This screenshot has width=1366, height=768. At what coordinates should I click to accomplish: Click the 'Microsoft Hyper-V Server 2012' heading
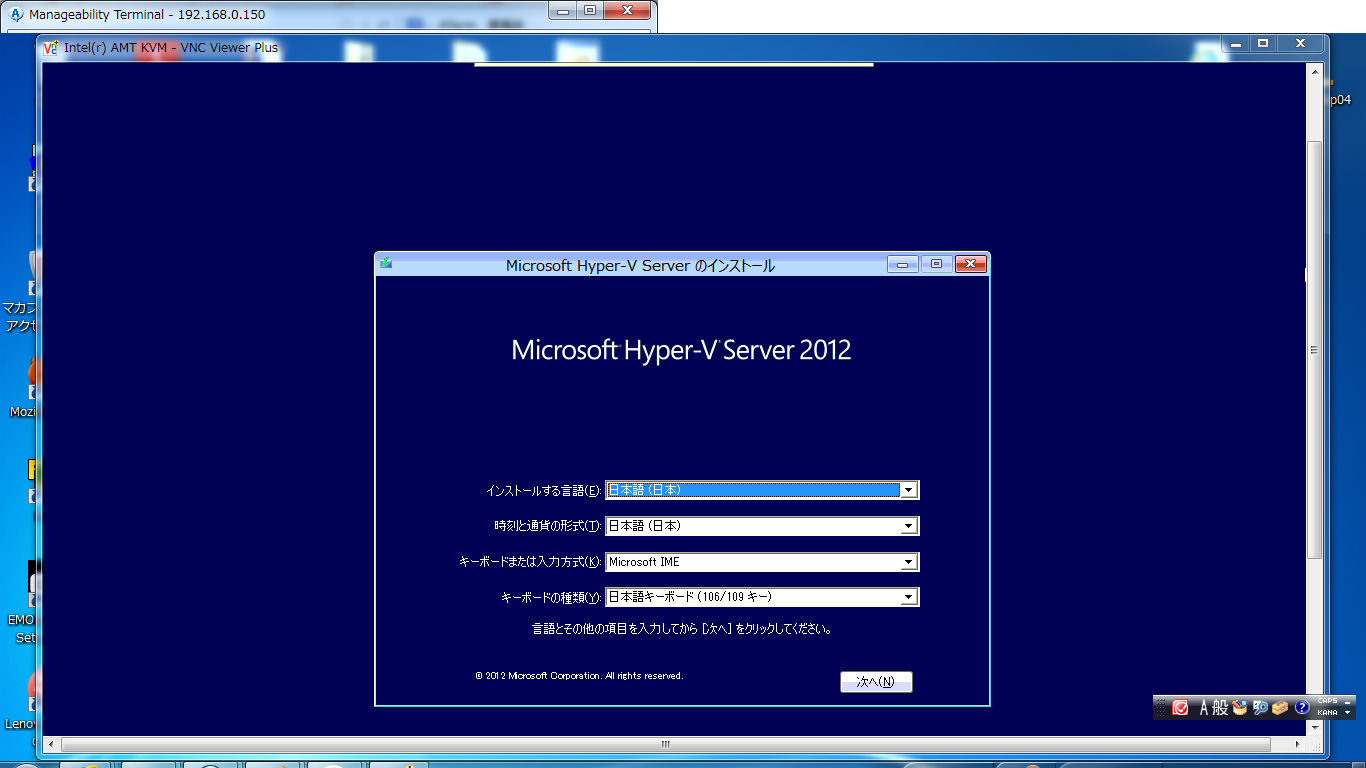tap(681, 350)
